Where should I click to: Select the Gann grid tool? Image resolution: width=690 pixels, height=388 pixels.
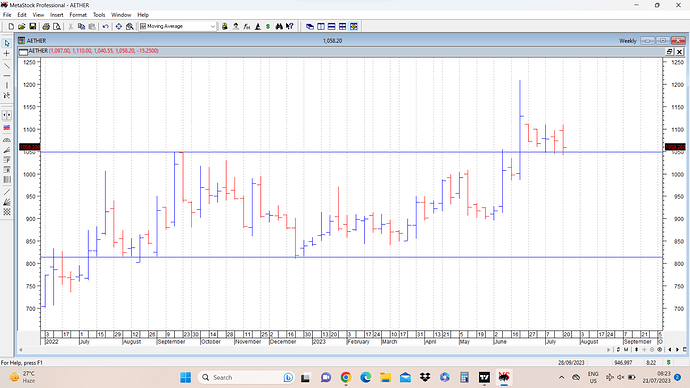(x=7, y=212)
